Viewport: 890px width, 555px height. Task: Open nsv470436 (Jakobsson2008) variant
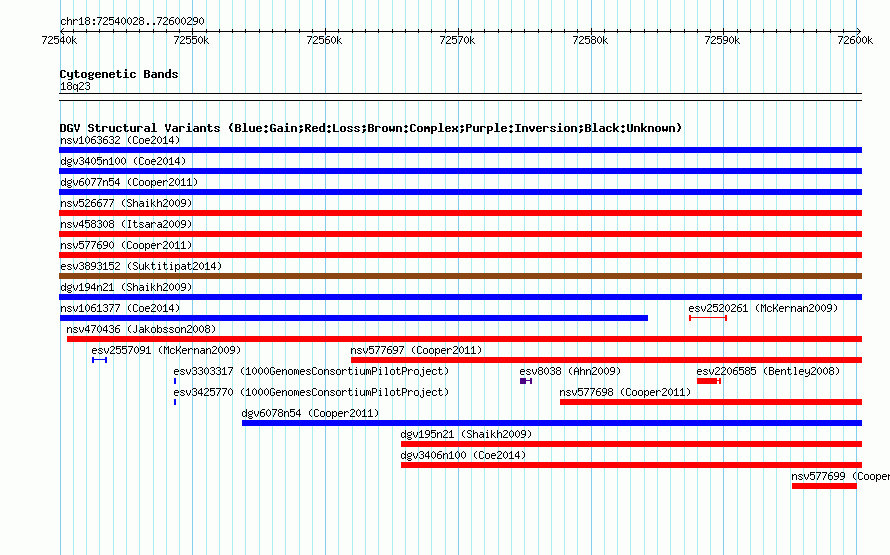[141, 329]
